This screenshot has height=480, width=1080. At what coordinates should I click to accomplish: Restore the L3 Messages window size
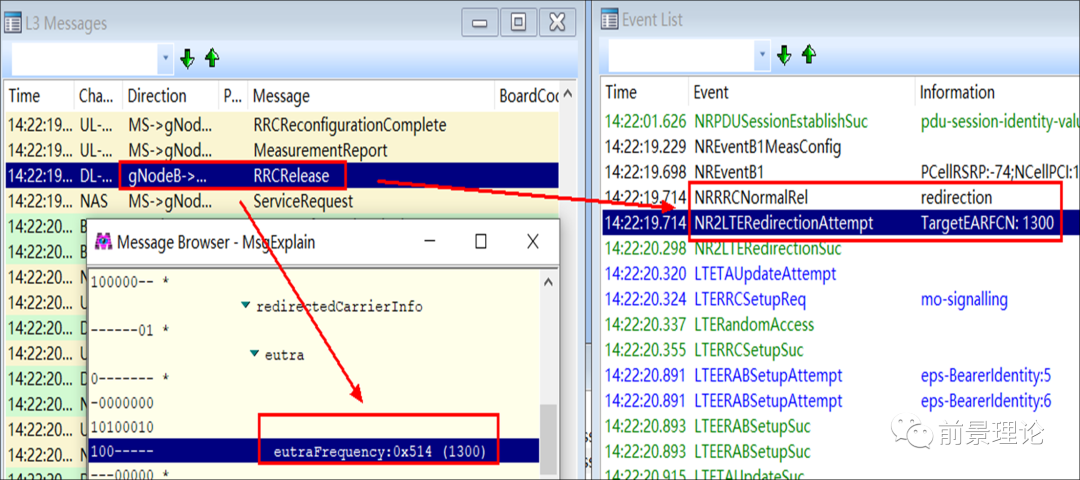pos(518,20)
